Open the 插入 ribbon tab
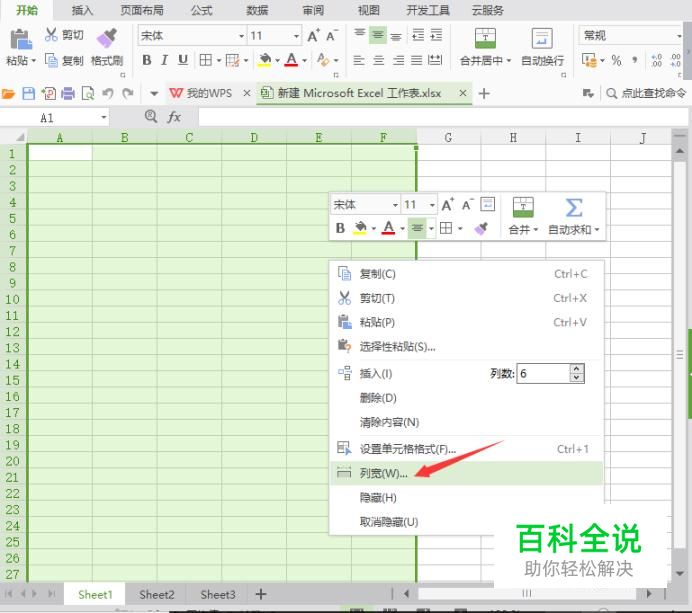692x613 pixels. (82, 10)
